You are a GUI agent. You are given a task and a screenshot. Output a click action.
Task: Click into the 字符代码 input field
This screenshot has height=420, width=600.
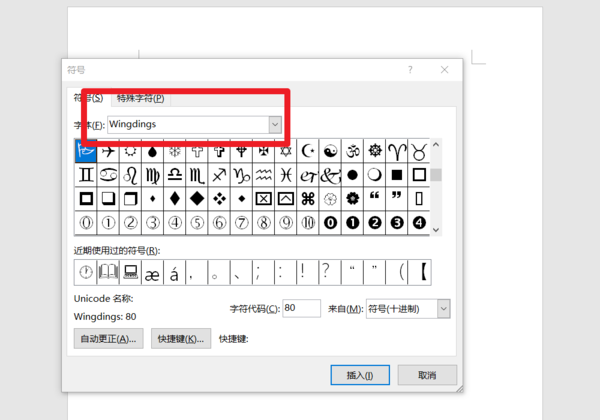301,309
